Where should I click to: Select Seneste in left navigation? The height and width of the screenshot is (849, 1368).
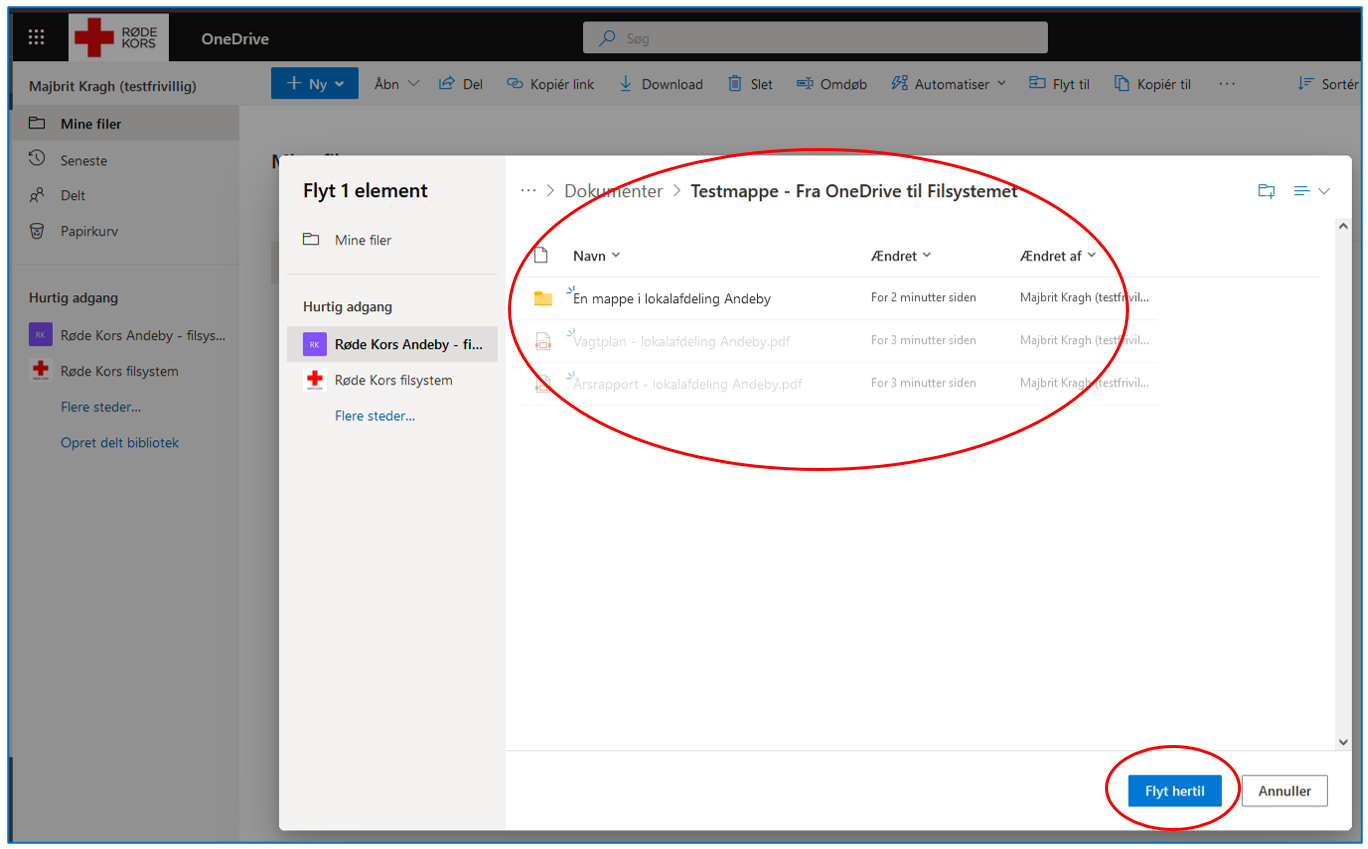(x=125, y=160)
